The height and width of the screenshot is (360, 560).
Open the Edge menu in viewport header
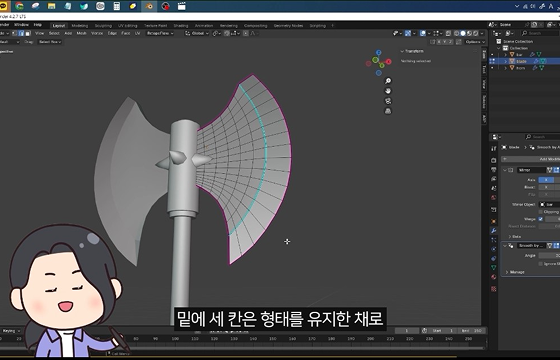[112, 33]
